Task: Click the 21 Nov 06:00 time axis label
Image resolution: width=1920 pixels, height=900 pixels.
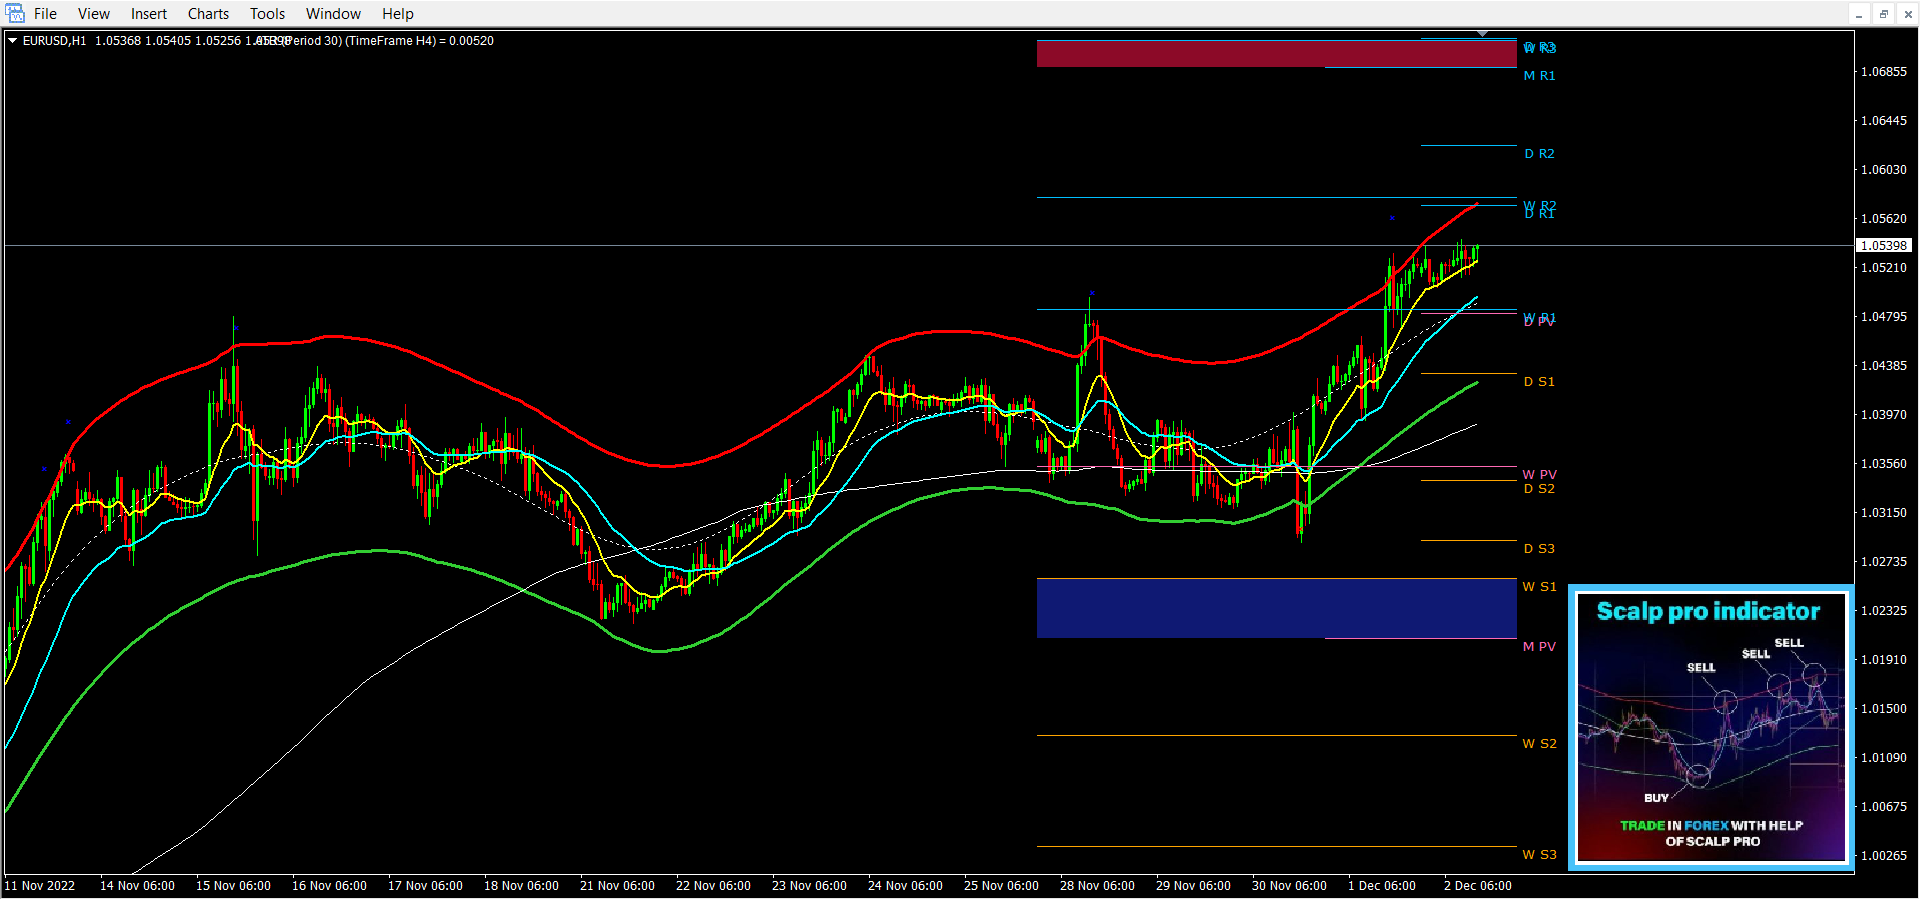Action: click(617, 886)
